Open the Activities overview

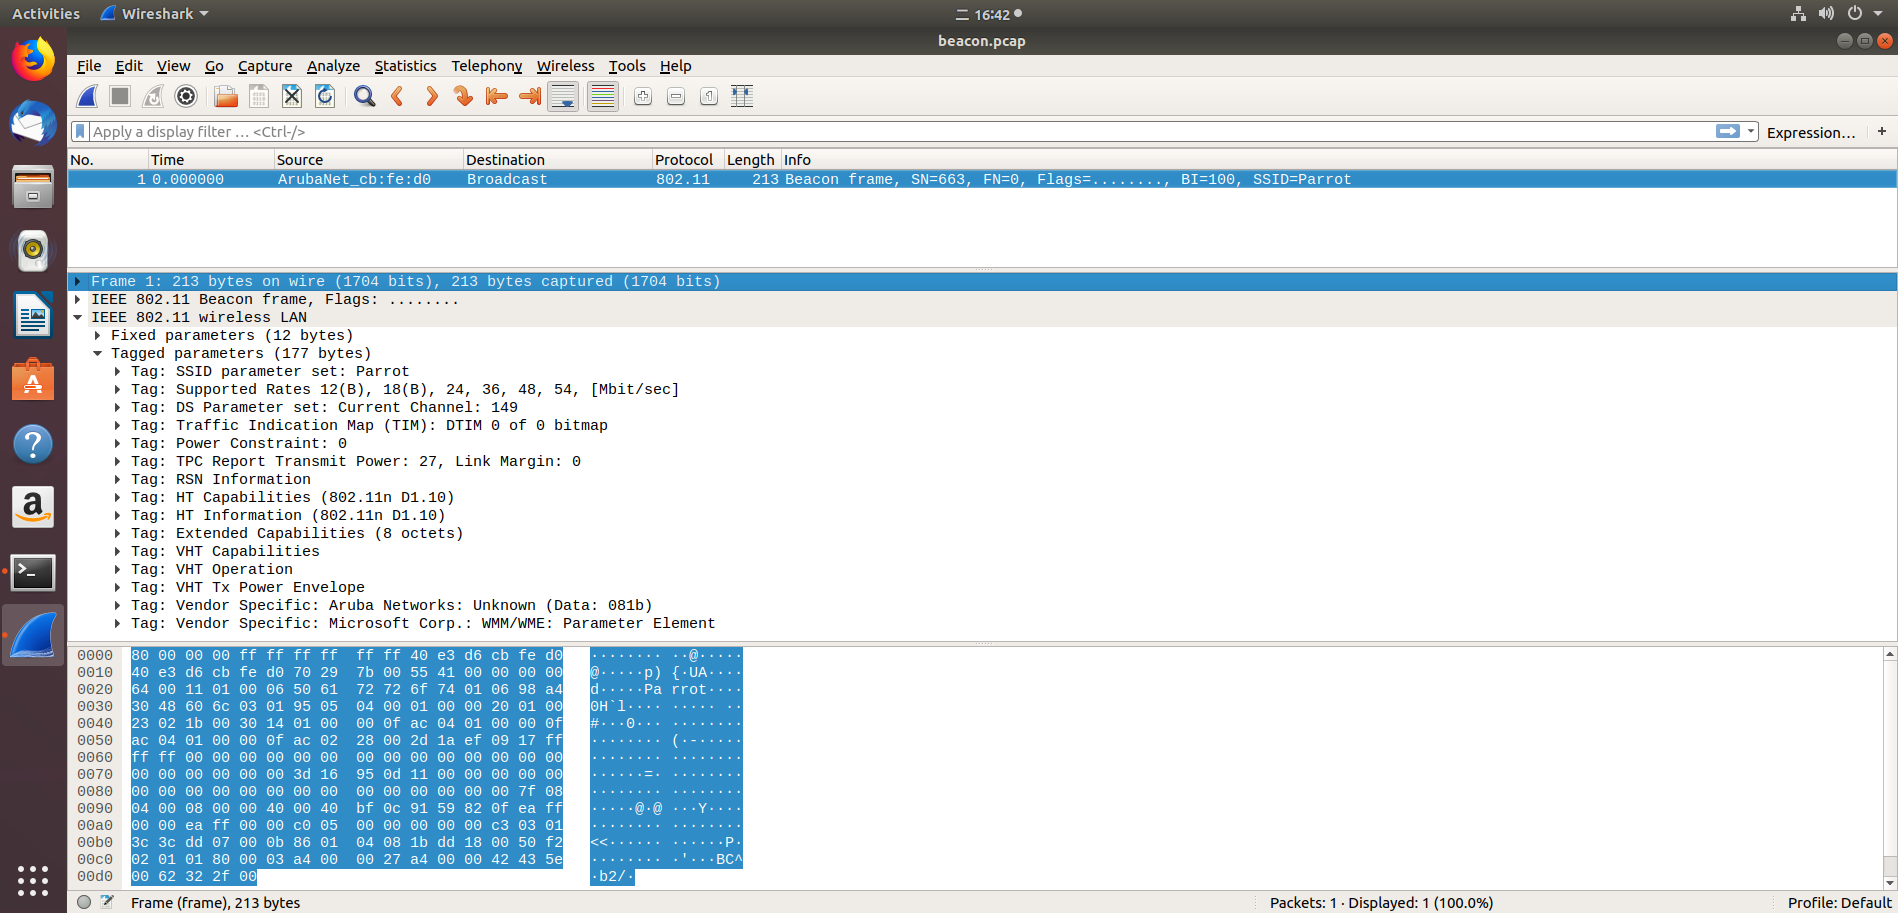(45, 14)
